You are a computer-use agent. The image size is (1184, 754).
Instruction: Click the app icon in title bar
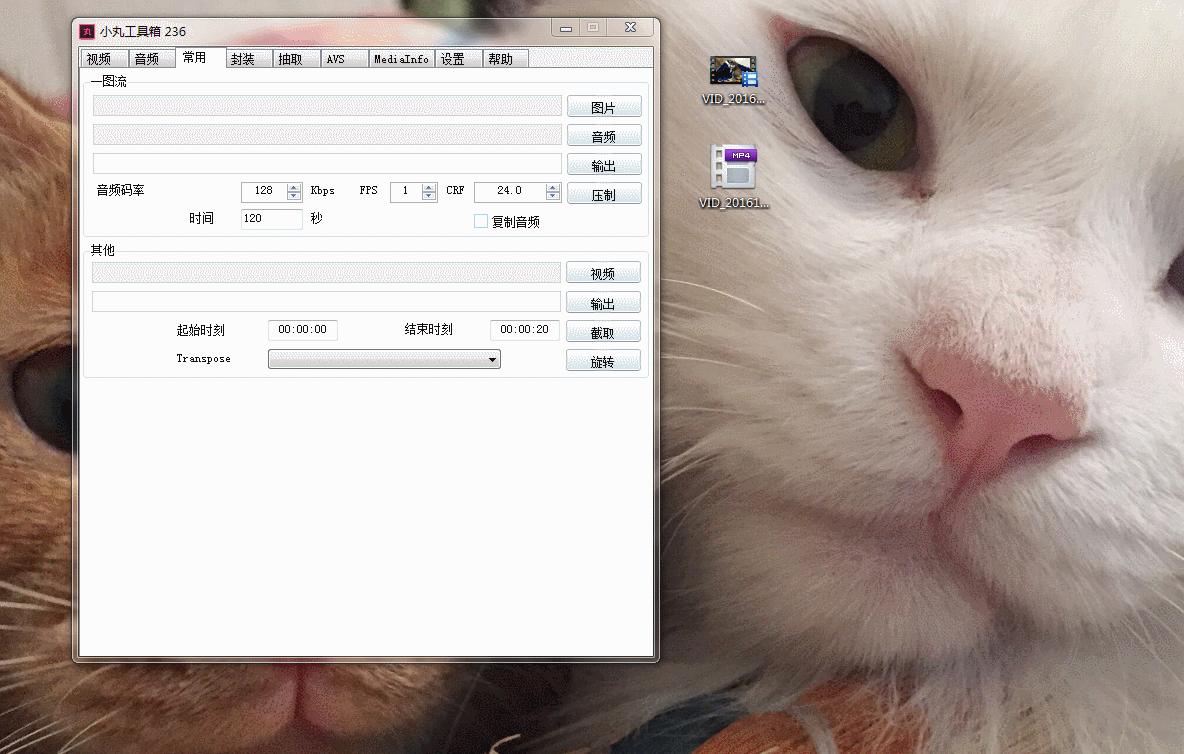point(87,31)
